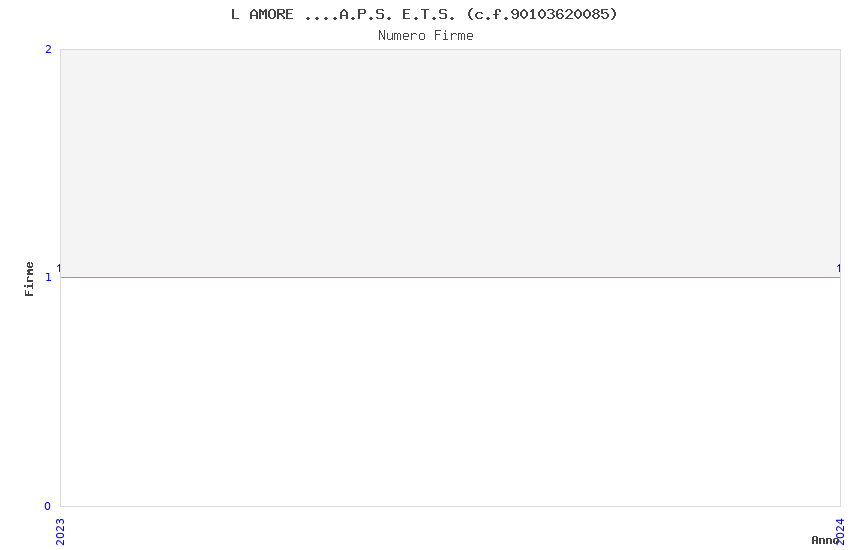Click the word 'AMORE' in the title
The width and height of the screenshot is (850, 550).
[271, 15]
